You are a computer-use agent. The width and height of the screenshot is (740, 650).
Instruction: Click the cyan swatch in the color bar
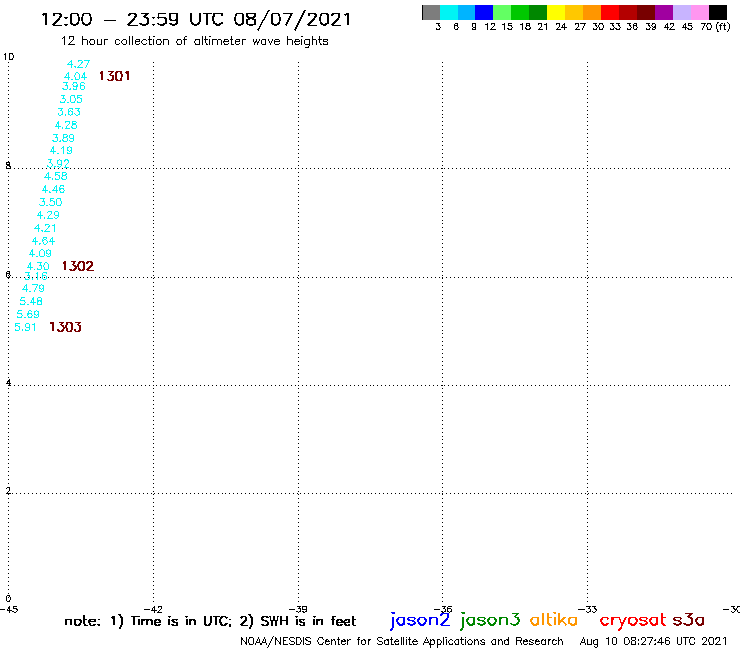[x=449, y=12]
